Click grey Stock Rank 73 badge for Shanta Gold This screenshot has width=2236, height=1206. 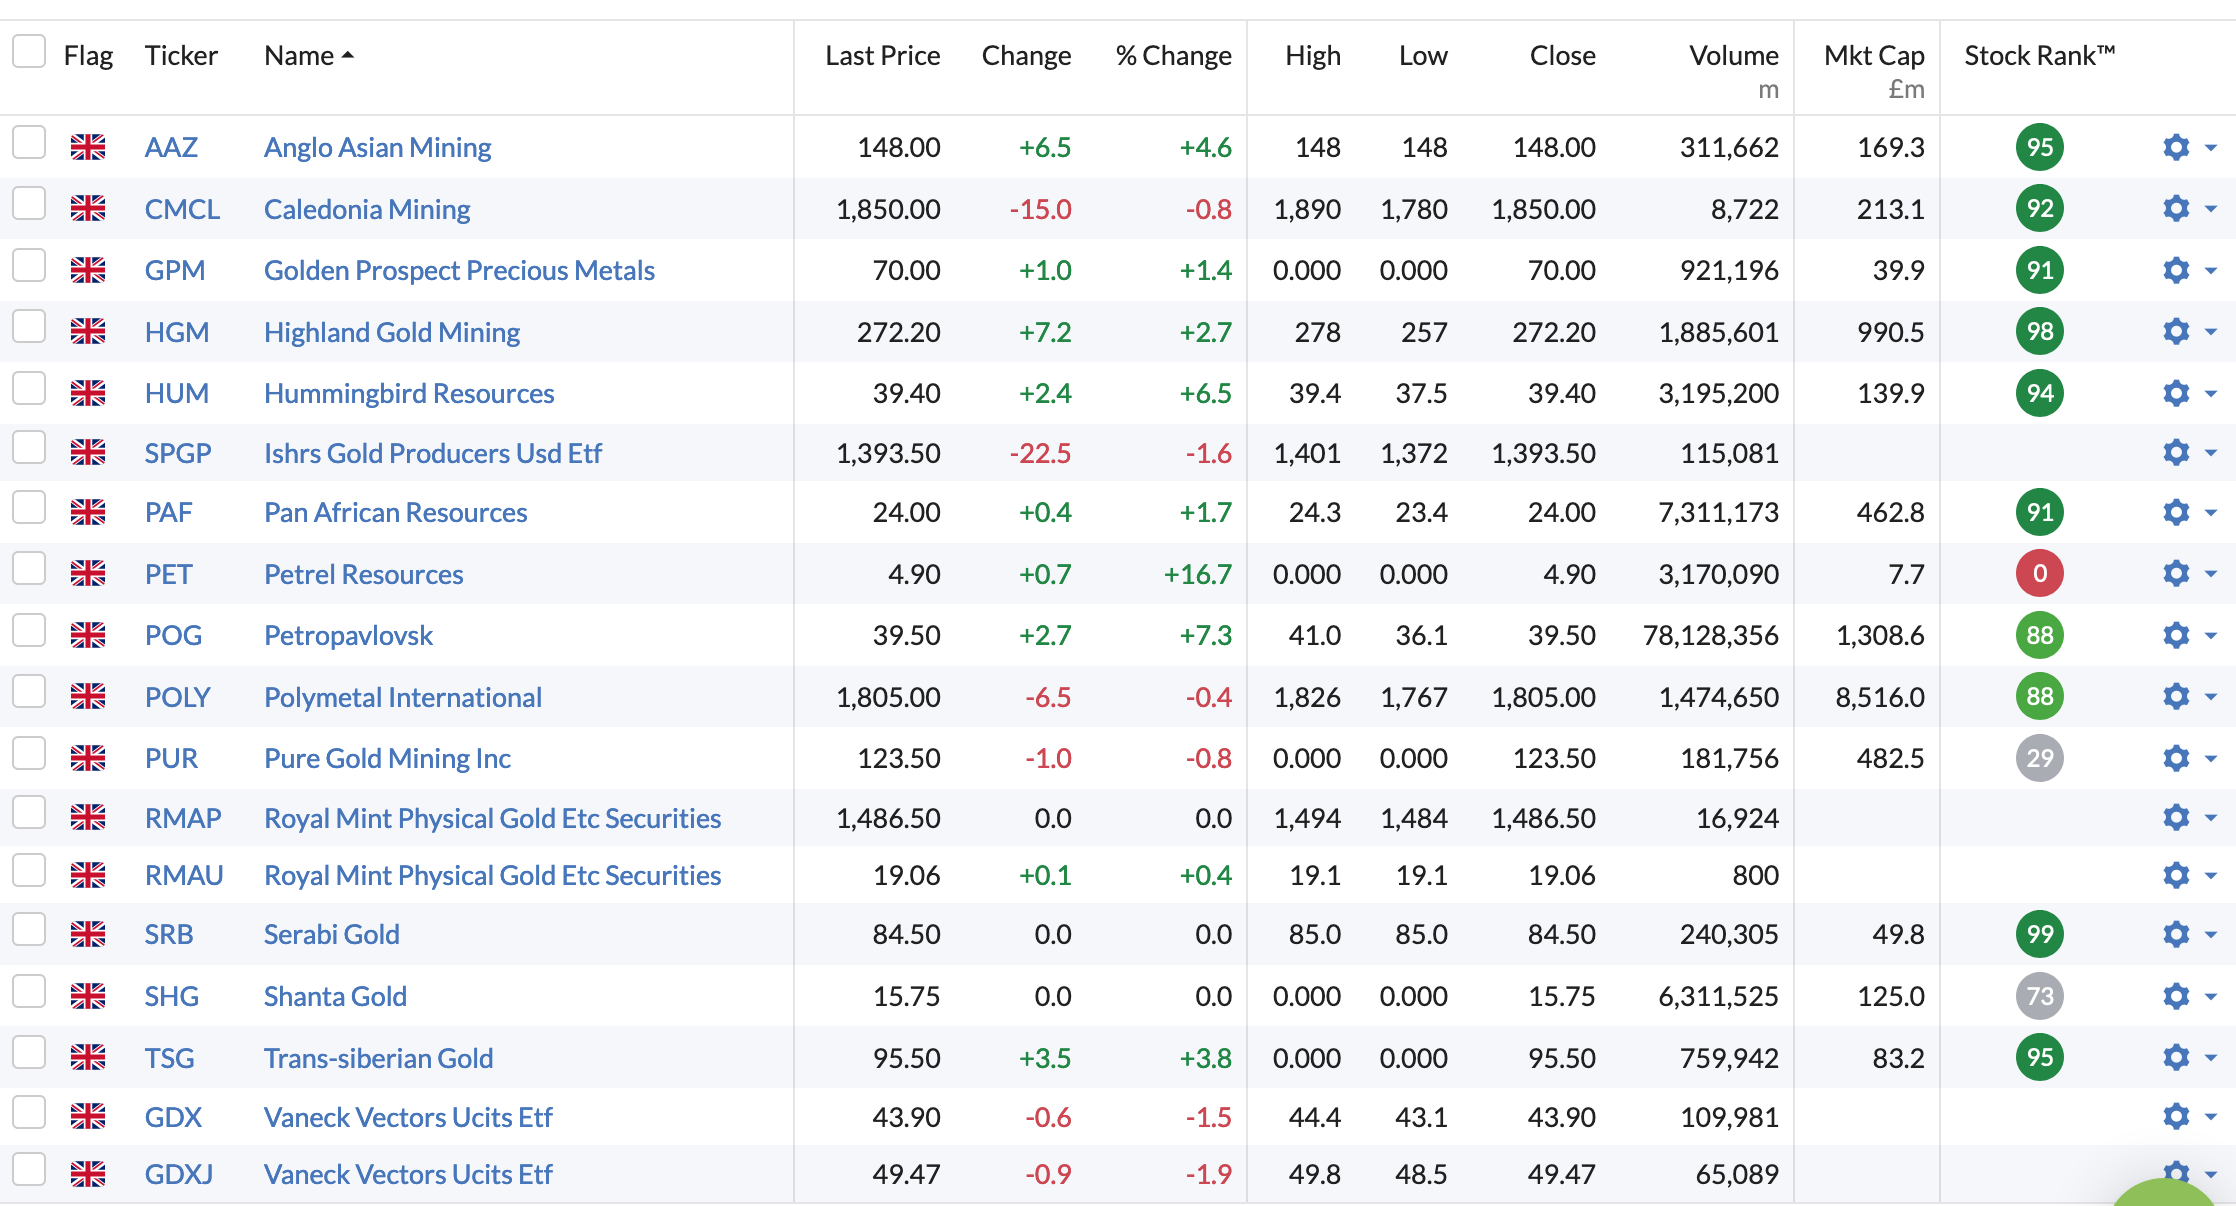pyautogui.click(x=2040, y=996)
